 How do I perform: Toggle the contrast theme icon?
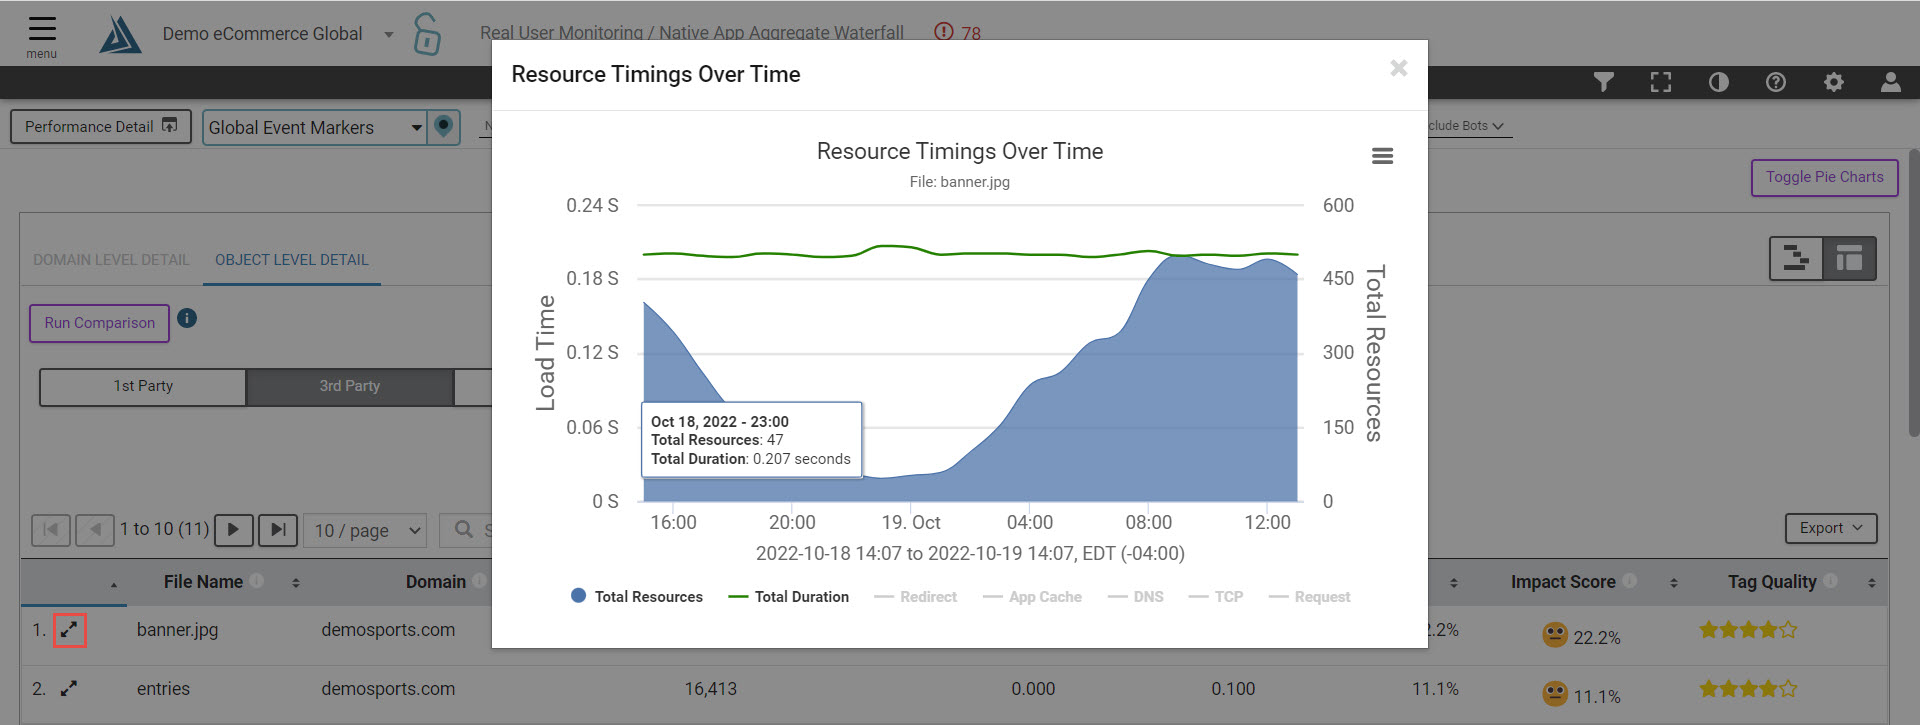pos(1718,83)
